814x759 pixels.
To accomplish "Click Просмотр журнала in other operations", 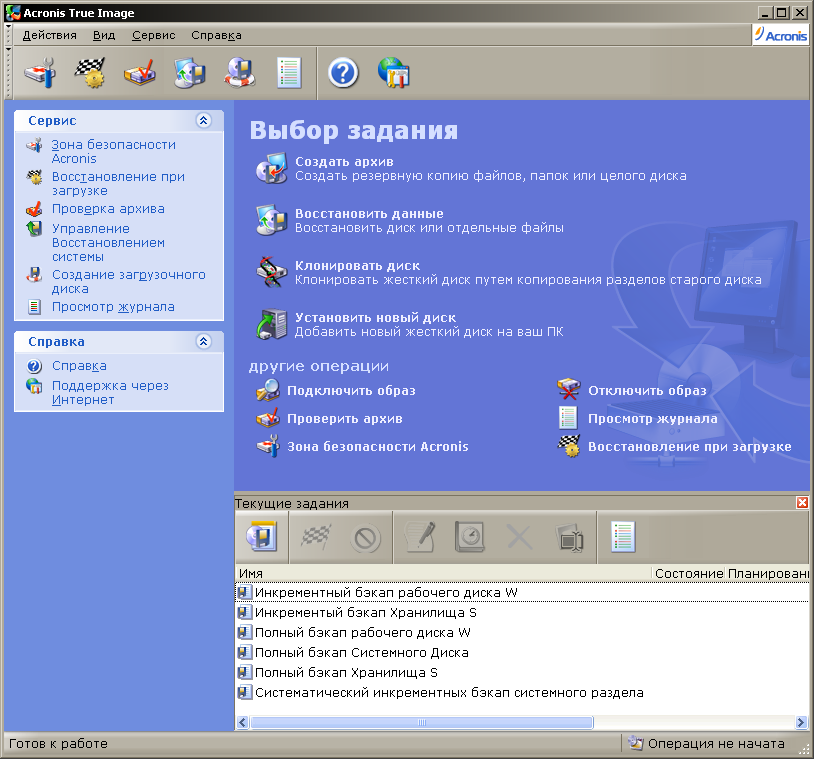I will point(653,418).
